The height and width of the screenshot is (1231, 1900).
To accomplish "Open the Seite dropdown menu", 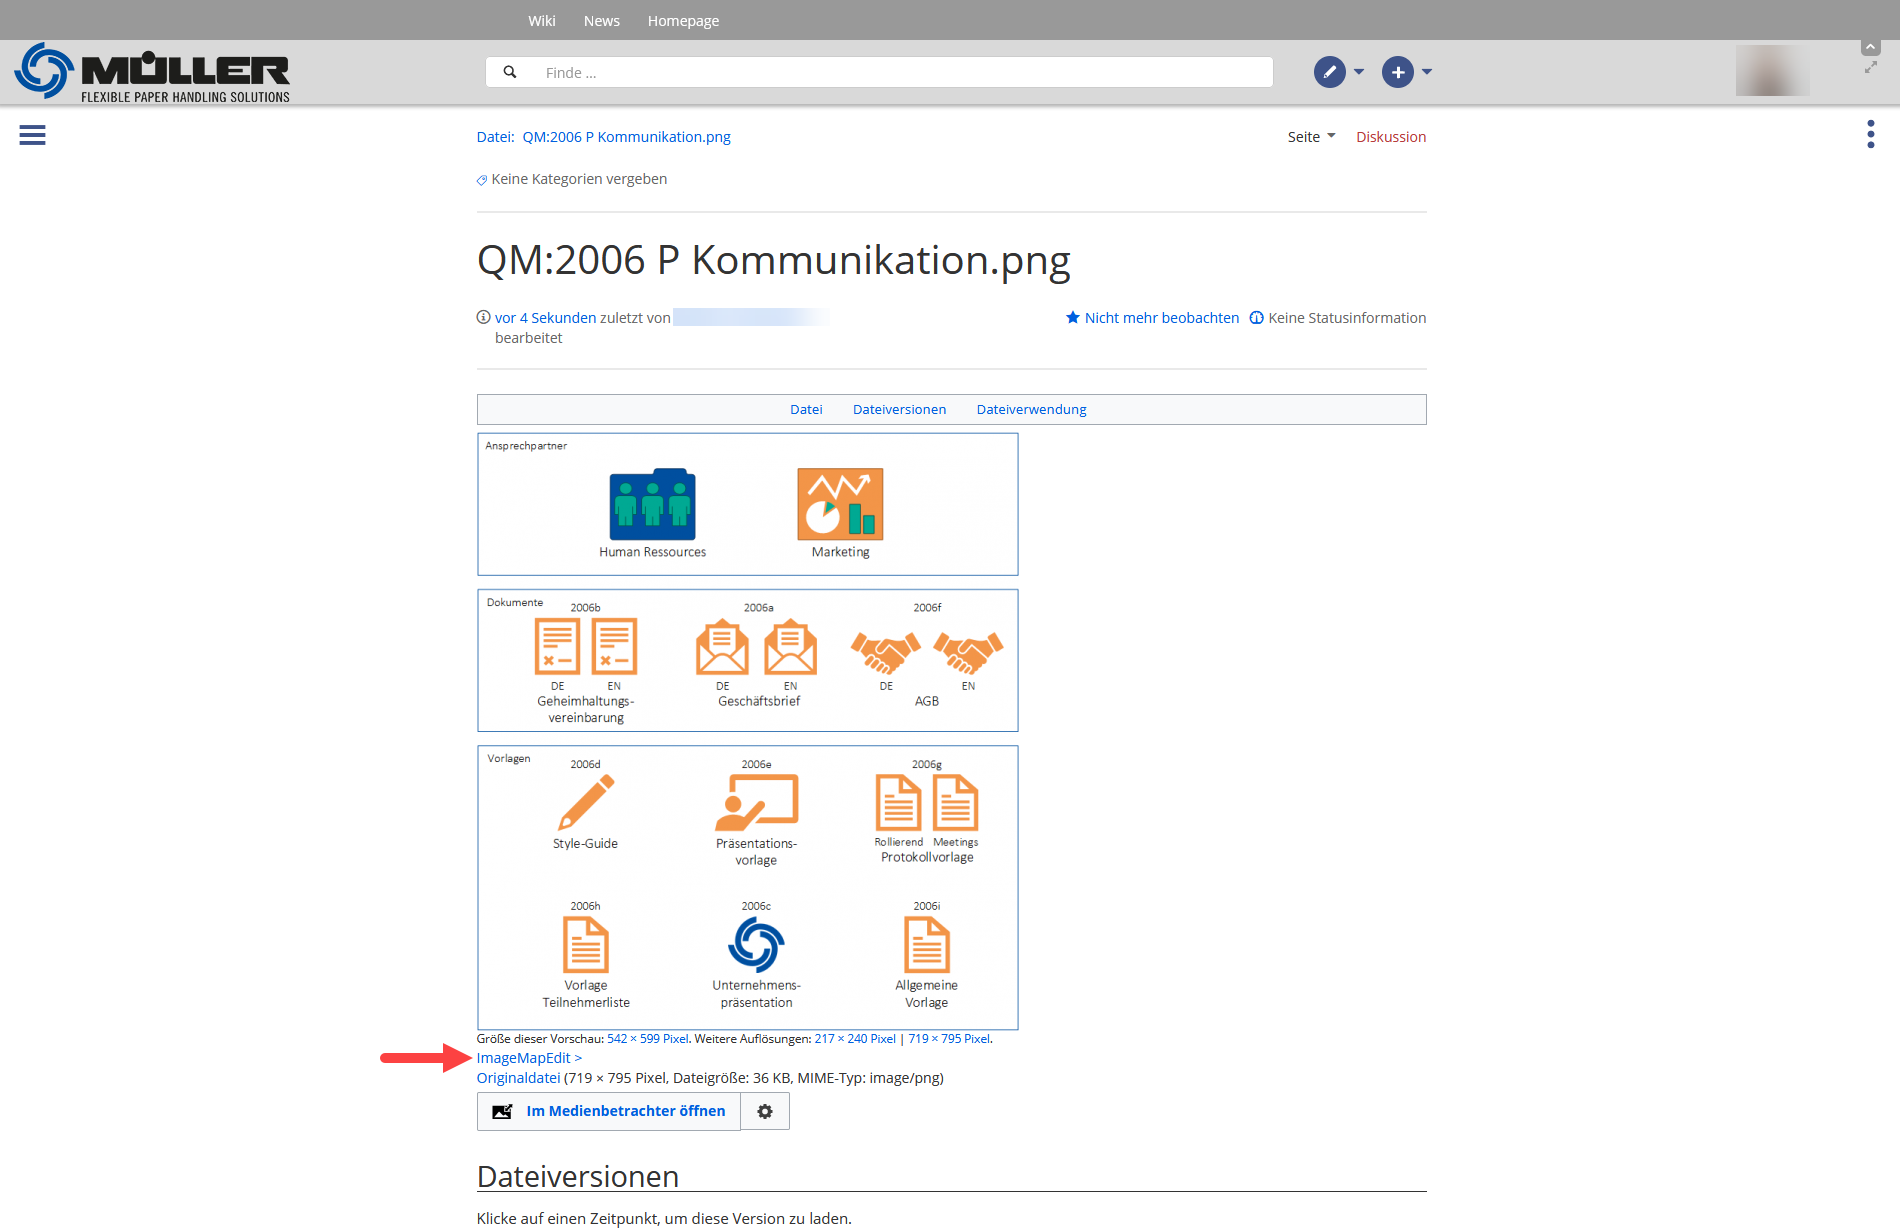I will coord(1311,137).
